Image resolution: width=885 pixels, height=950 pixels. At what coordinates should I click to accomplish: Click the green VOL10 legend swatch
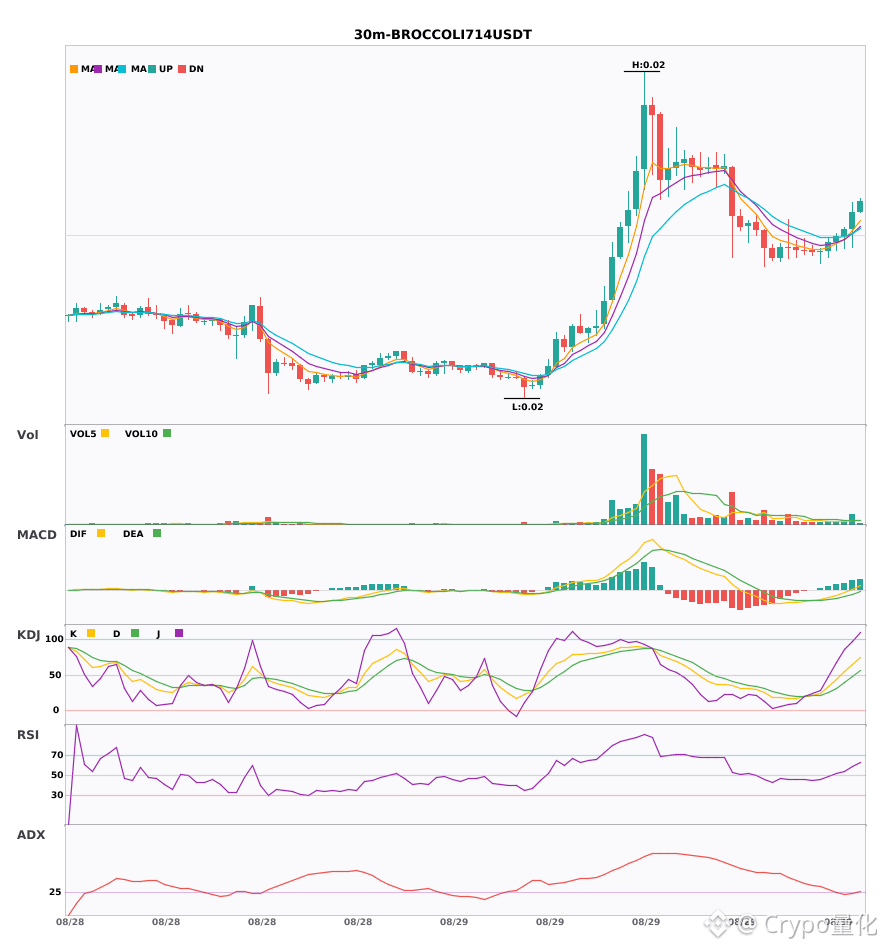coord(167,433)
